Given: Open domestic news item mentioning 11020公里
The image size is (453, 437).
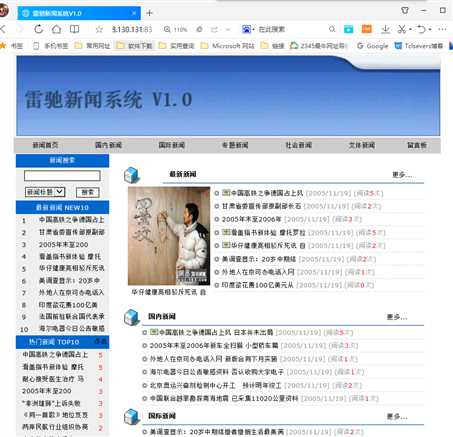Looking at the screenshot, I should point(224,398).
